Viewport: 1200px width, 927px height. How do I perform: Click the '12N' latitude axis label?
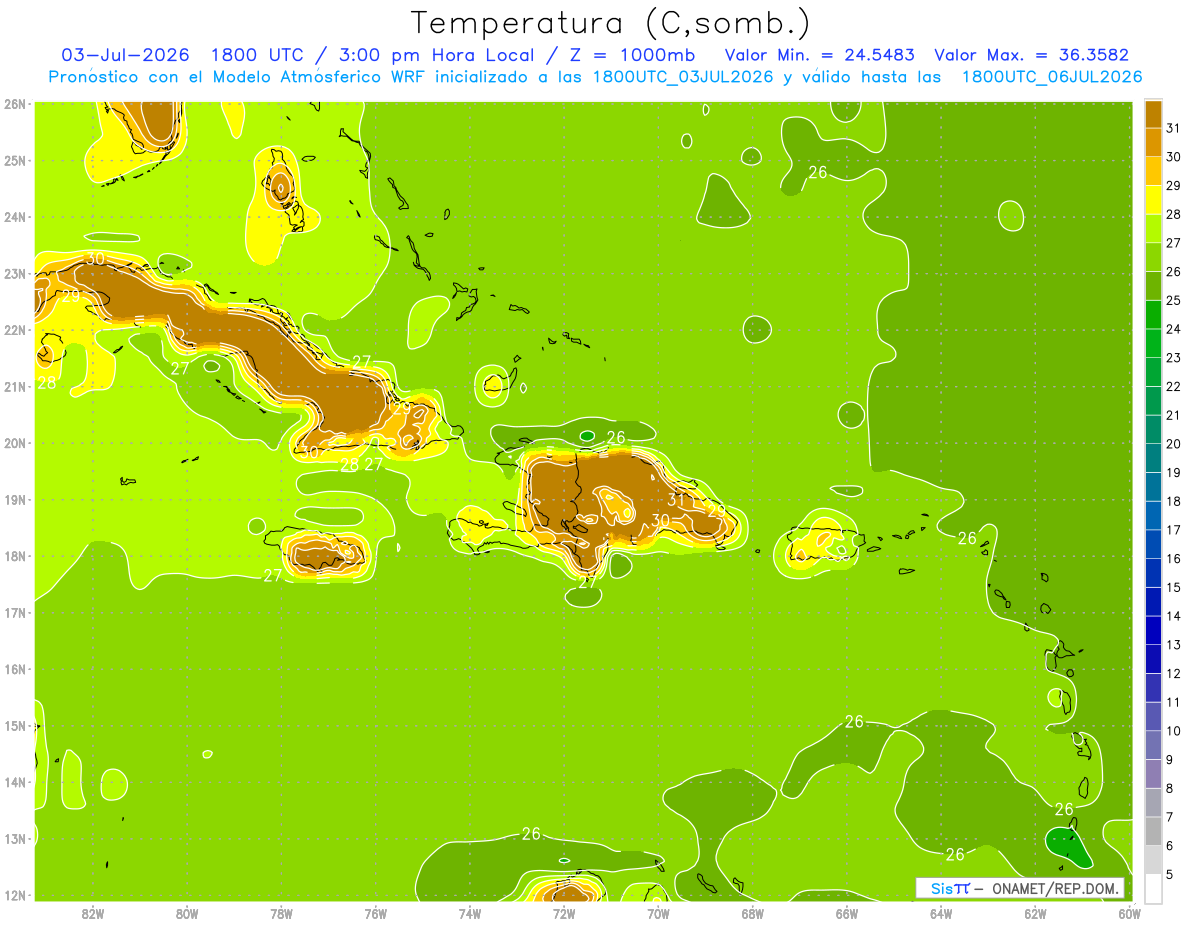(15, 895)
